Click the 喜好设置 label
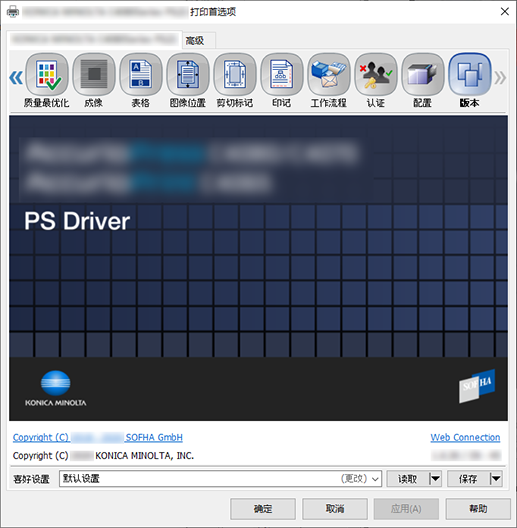Screen dimensions: 517x528 tap(31, 479)
